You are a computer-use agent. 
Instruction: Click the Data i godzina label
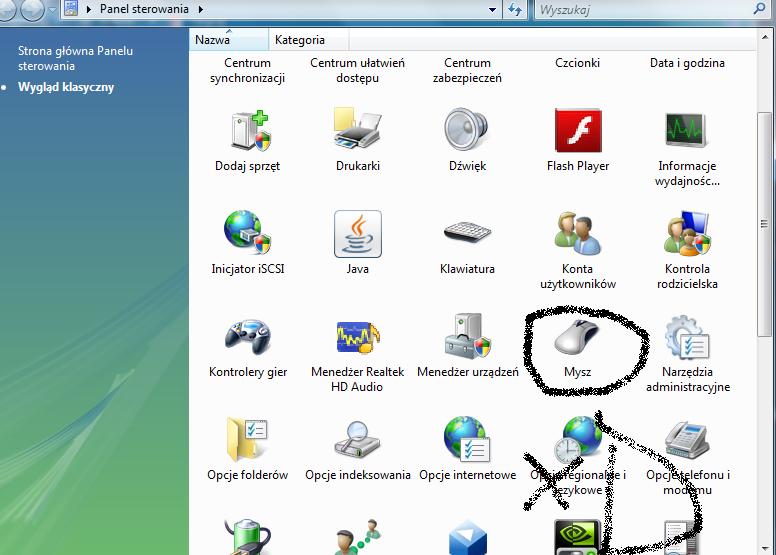687,63
